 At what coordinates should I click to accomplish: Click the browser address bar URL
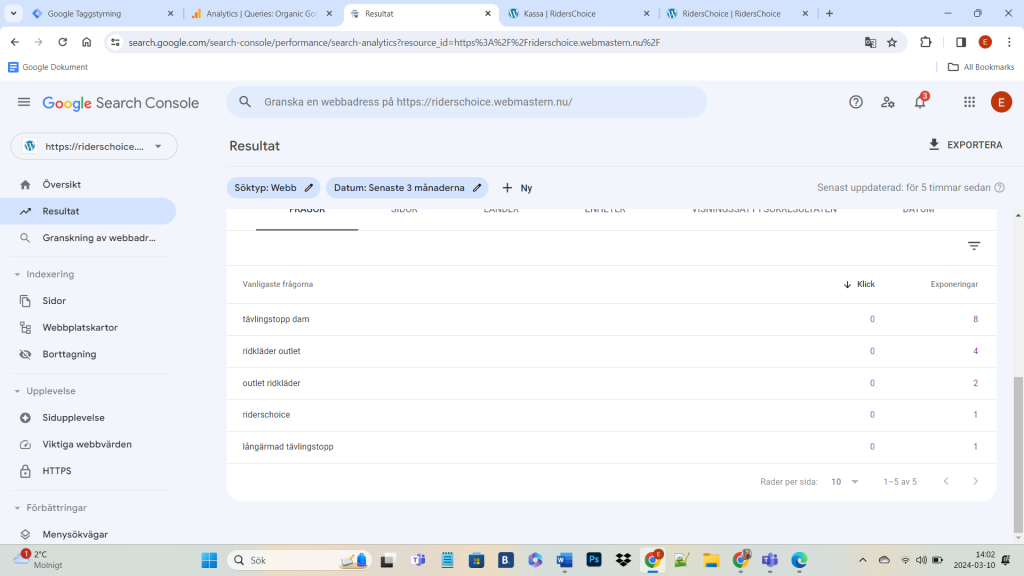394,42
